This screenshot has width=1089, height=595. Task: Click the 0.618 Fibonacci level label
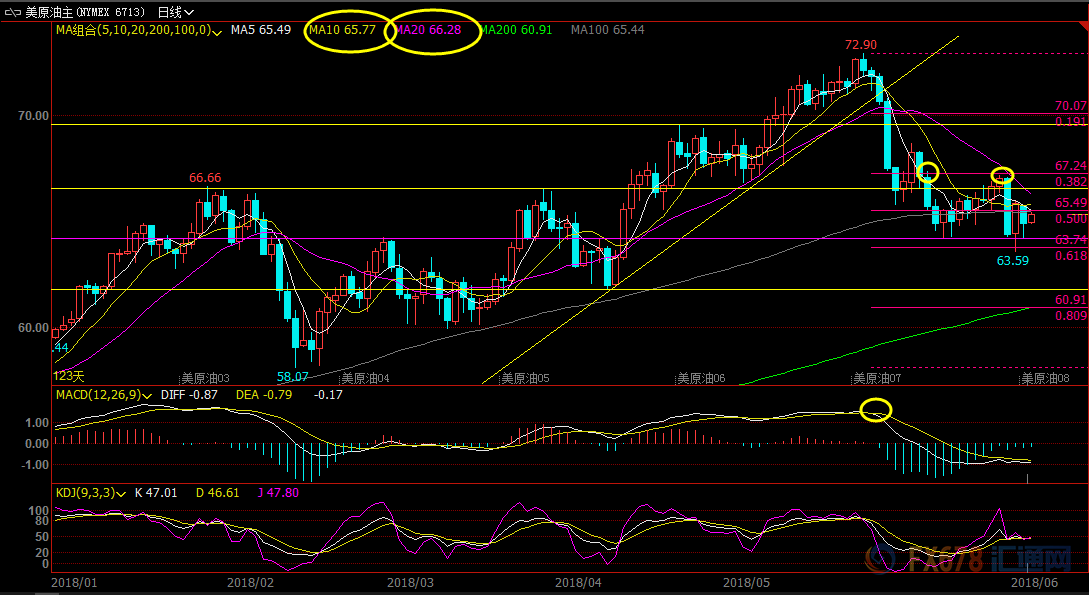coord(1070,256)
